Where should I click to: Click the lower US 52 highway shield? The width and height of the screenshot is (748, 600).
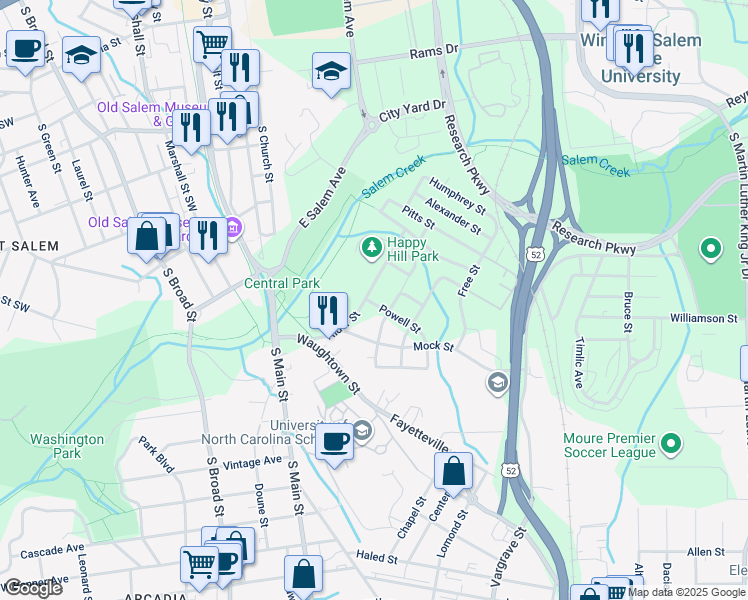(510, 471)
